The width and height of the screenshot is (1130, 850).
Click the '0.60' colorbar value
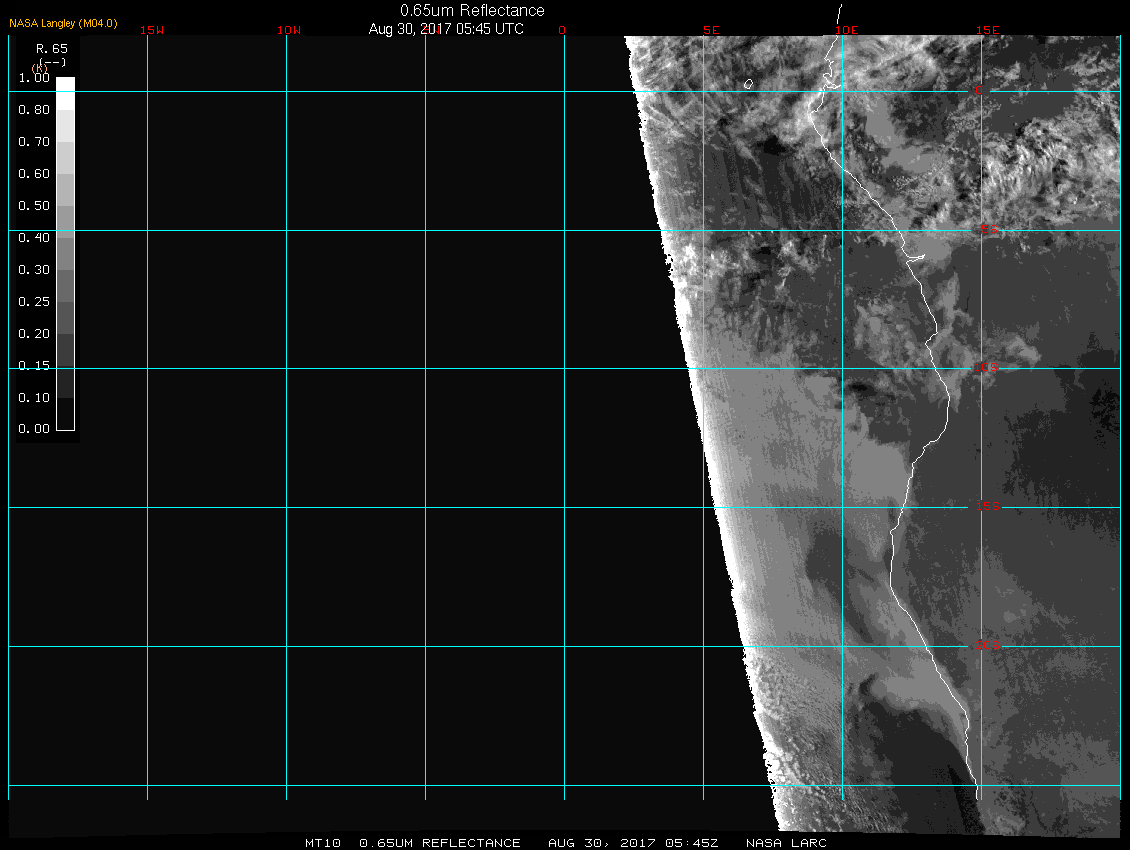[34, 174]
